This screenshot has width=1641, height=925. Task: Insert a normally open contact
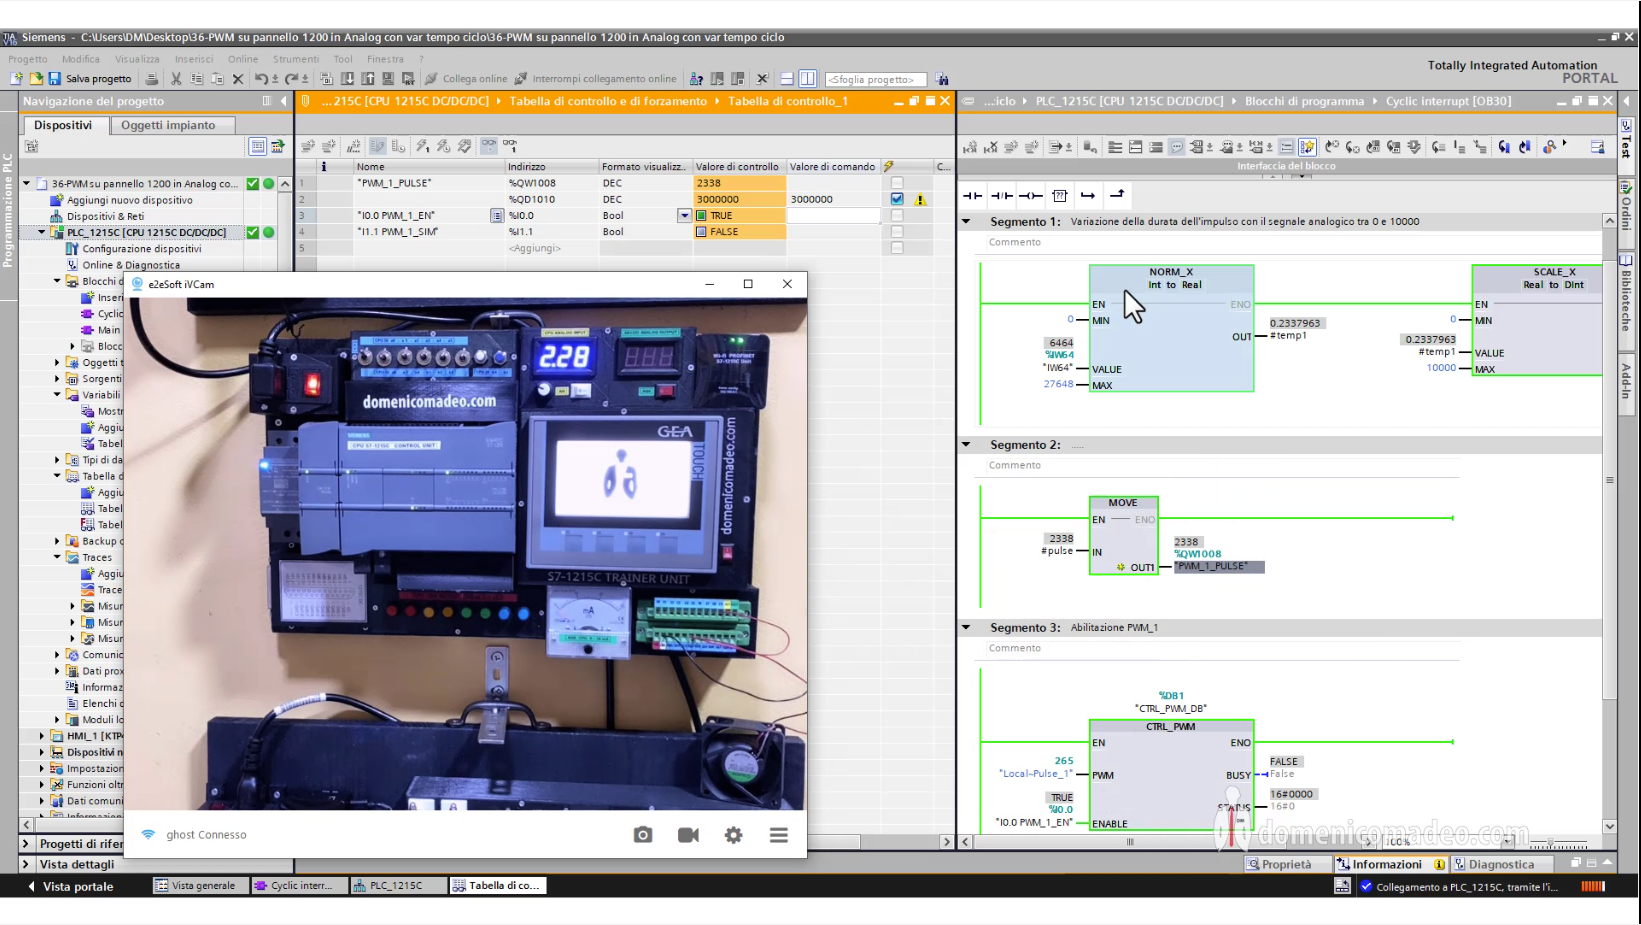[x=972, y=196]
